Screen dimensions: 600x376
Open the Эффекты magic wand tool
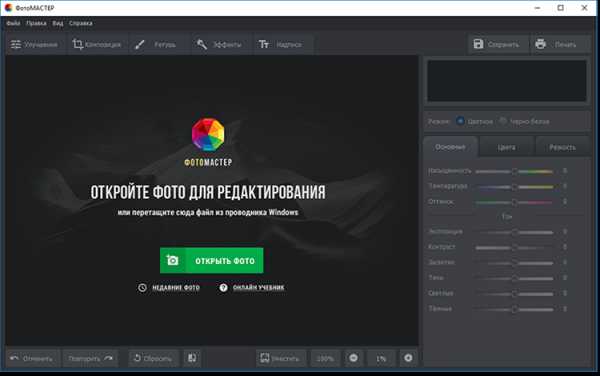(202, 44)
